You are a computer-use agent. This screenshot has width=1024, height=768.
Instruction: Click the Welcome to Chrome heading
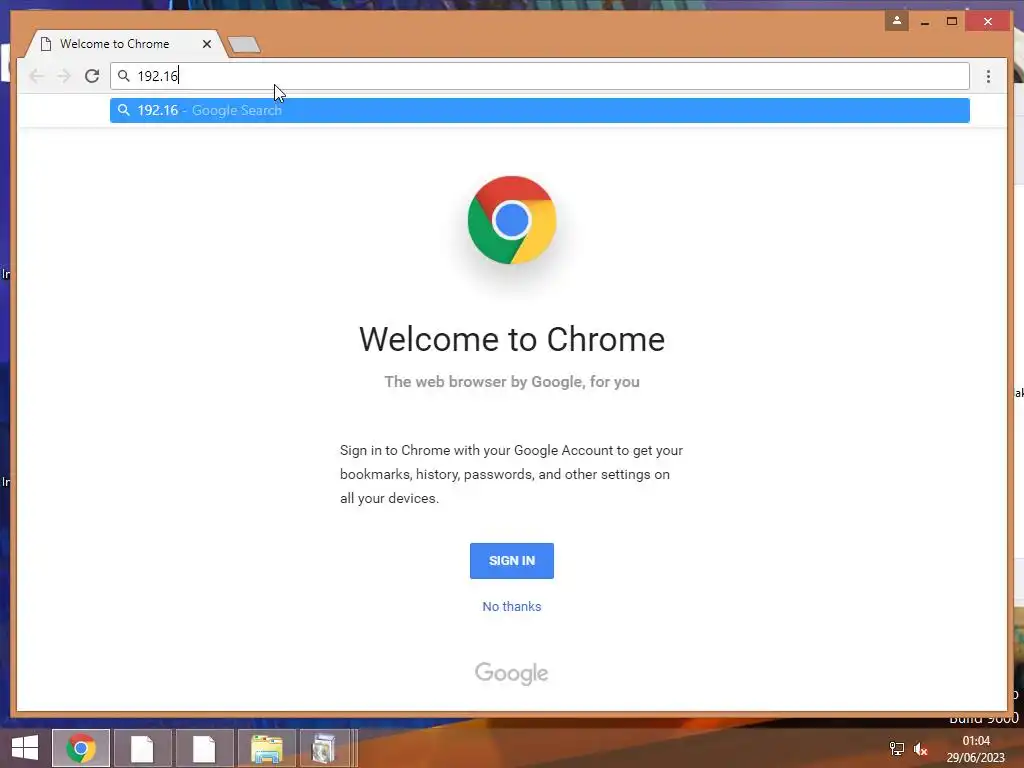pyautogui.click(x=511, y=340)
